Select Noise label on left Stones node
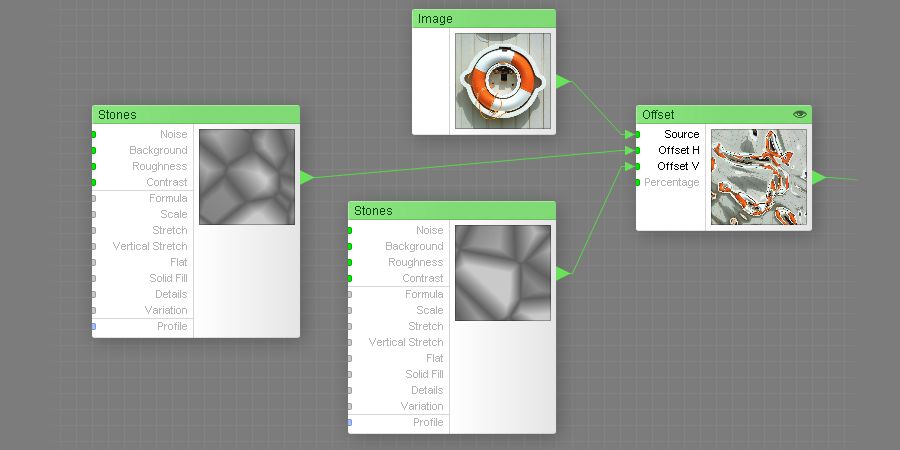Image resolution: width=900 pixels, height=450 pixels. tap(174, 134)
